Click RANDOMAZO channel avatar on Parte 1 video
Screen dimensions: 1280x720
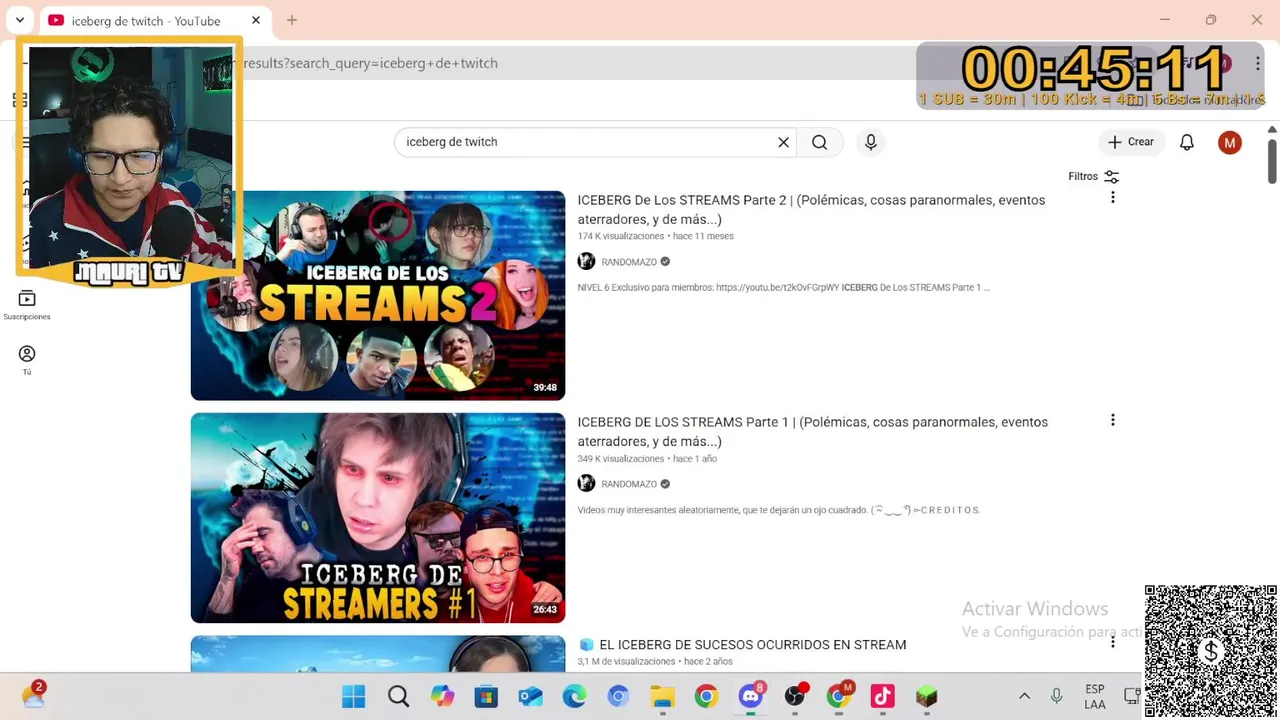click(586, 483)
